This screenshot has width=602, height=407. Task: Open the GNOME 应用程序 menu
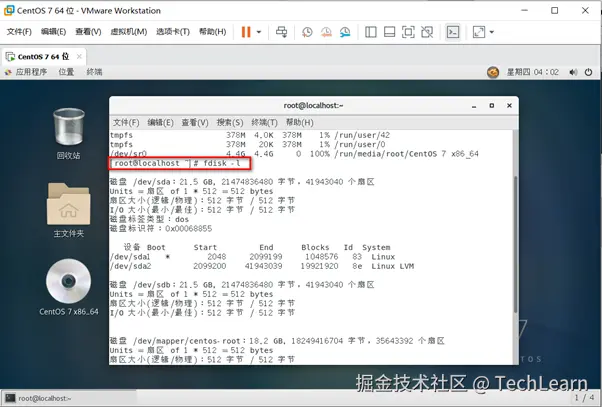click(26, 72)
